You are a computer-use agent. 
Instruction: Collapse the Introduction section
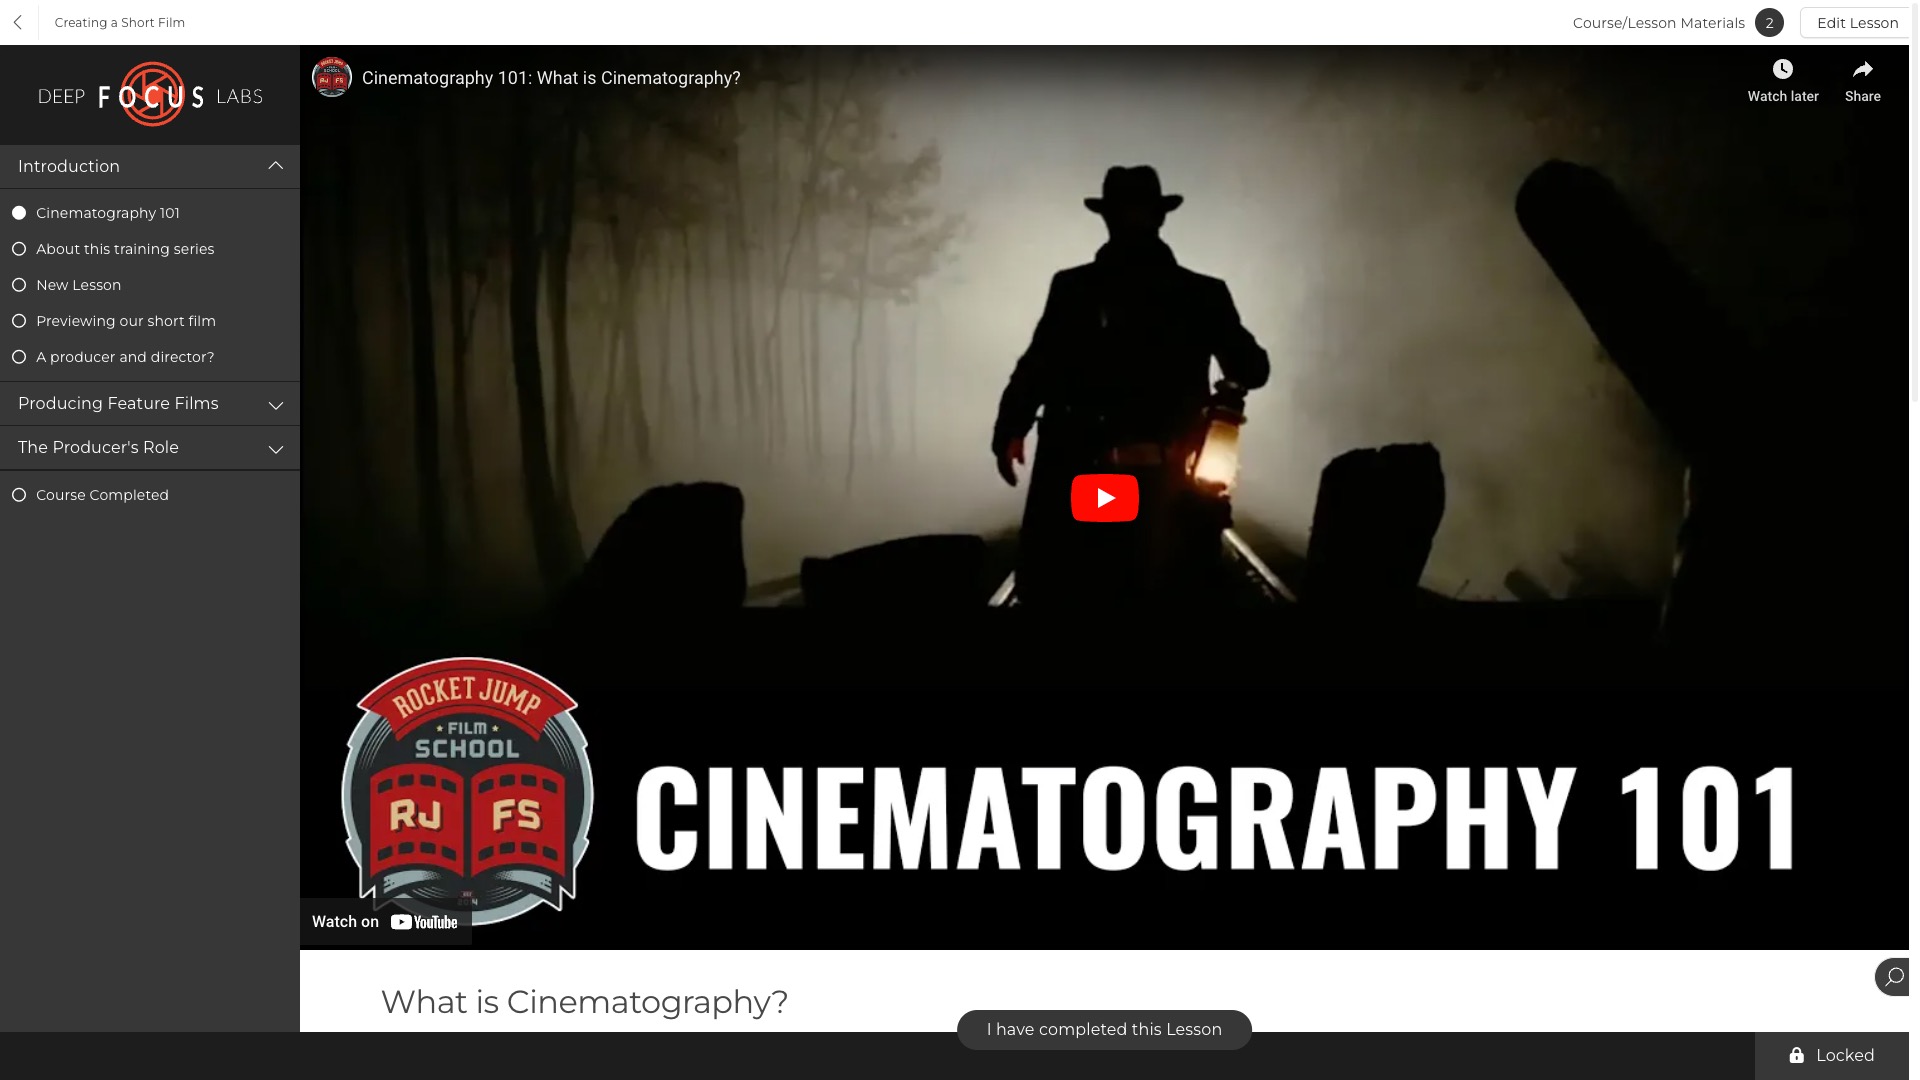pos(276,166)
